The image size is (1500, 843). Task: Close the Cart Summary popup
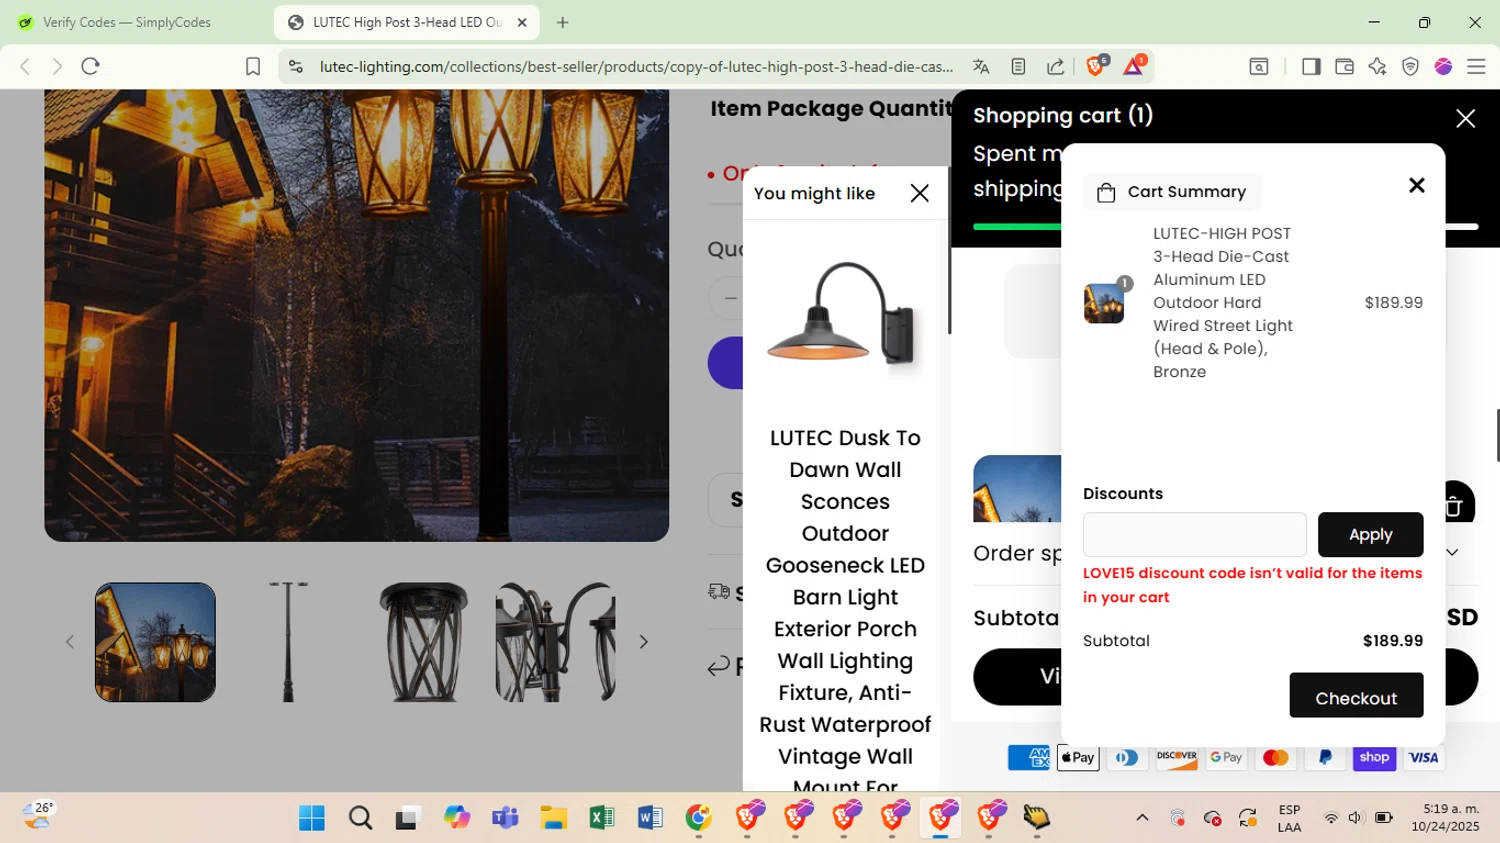point(1416,185)
